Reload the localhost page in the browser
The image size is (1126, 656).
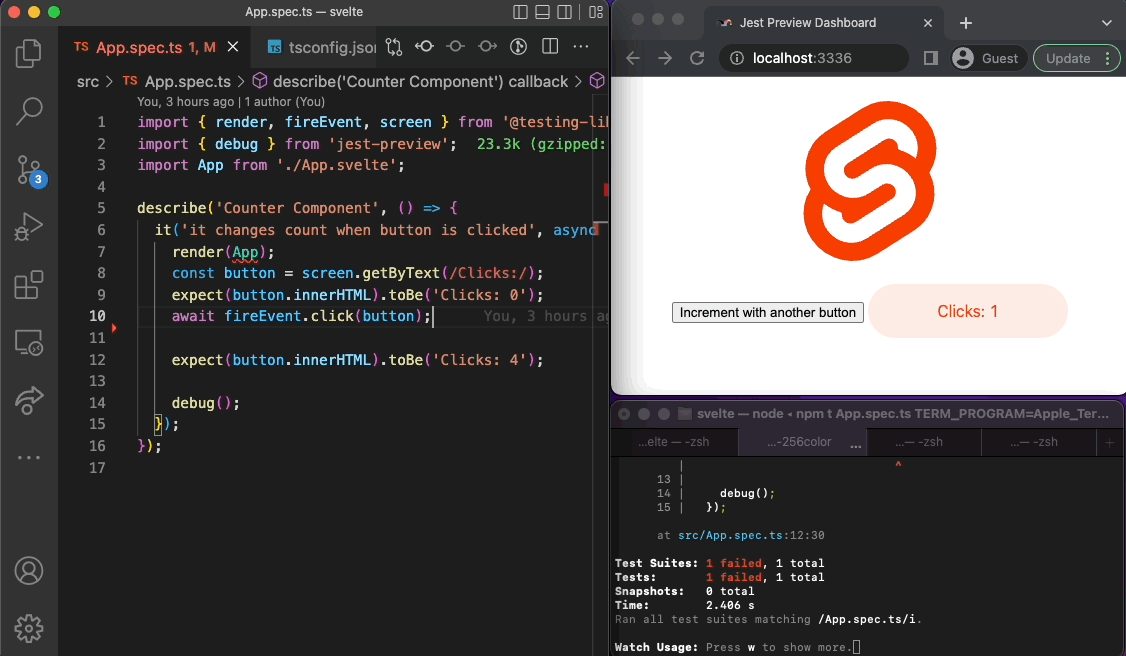click(697, 58)
